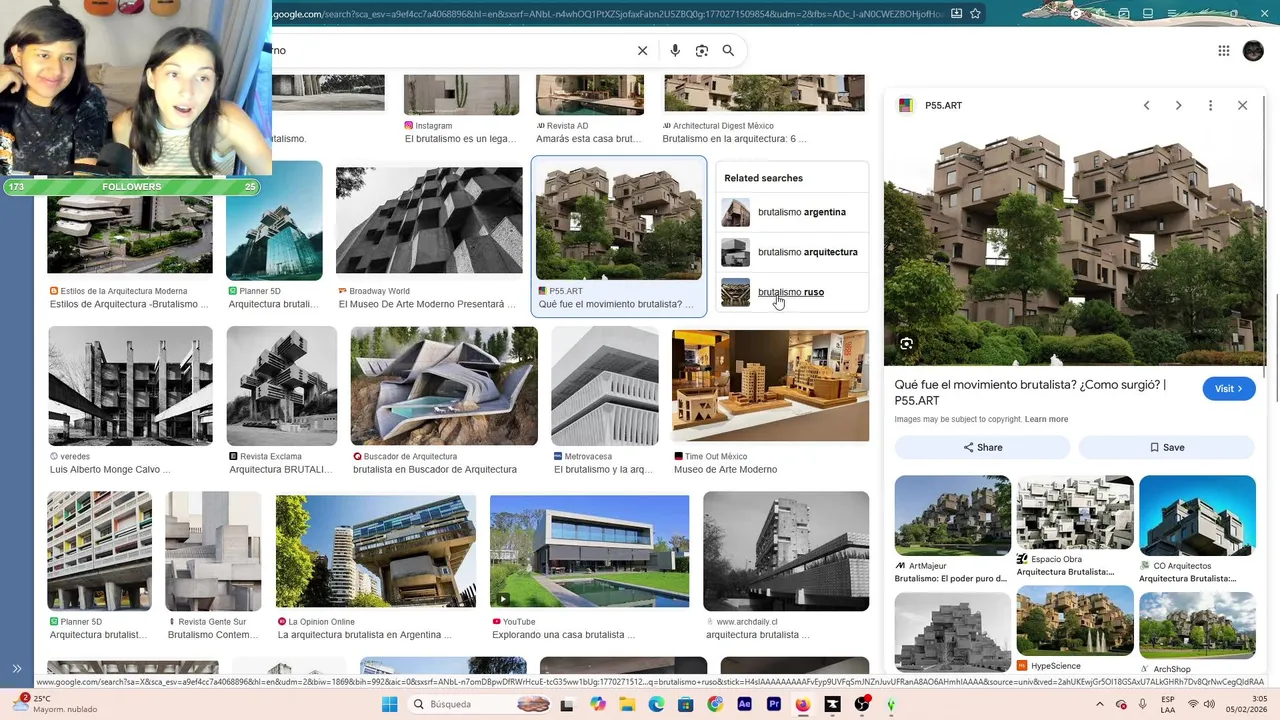Open the La Opinion Online Argentina image
The height and width of the screenshot is (720, 1280).
point(376,551)
